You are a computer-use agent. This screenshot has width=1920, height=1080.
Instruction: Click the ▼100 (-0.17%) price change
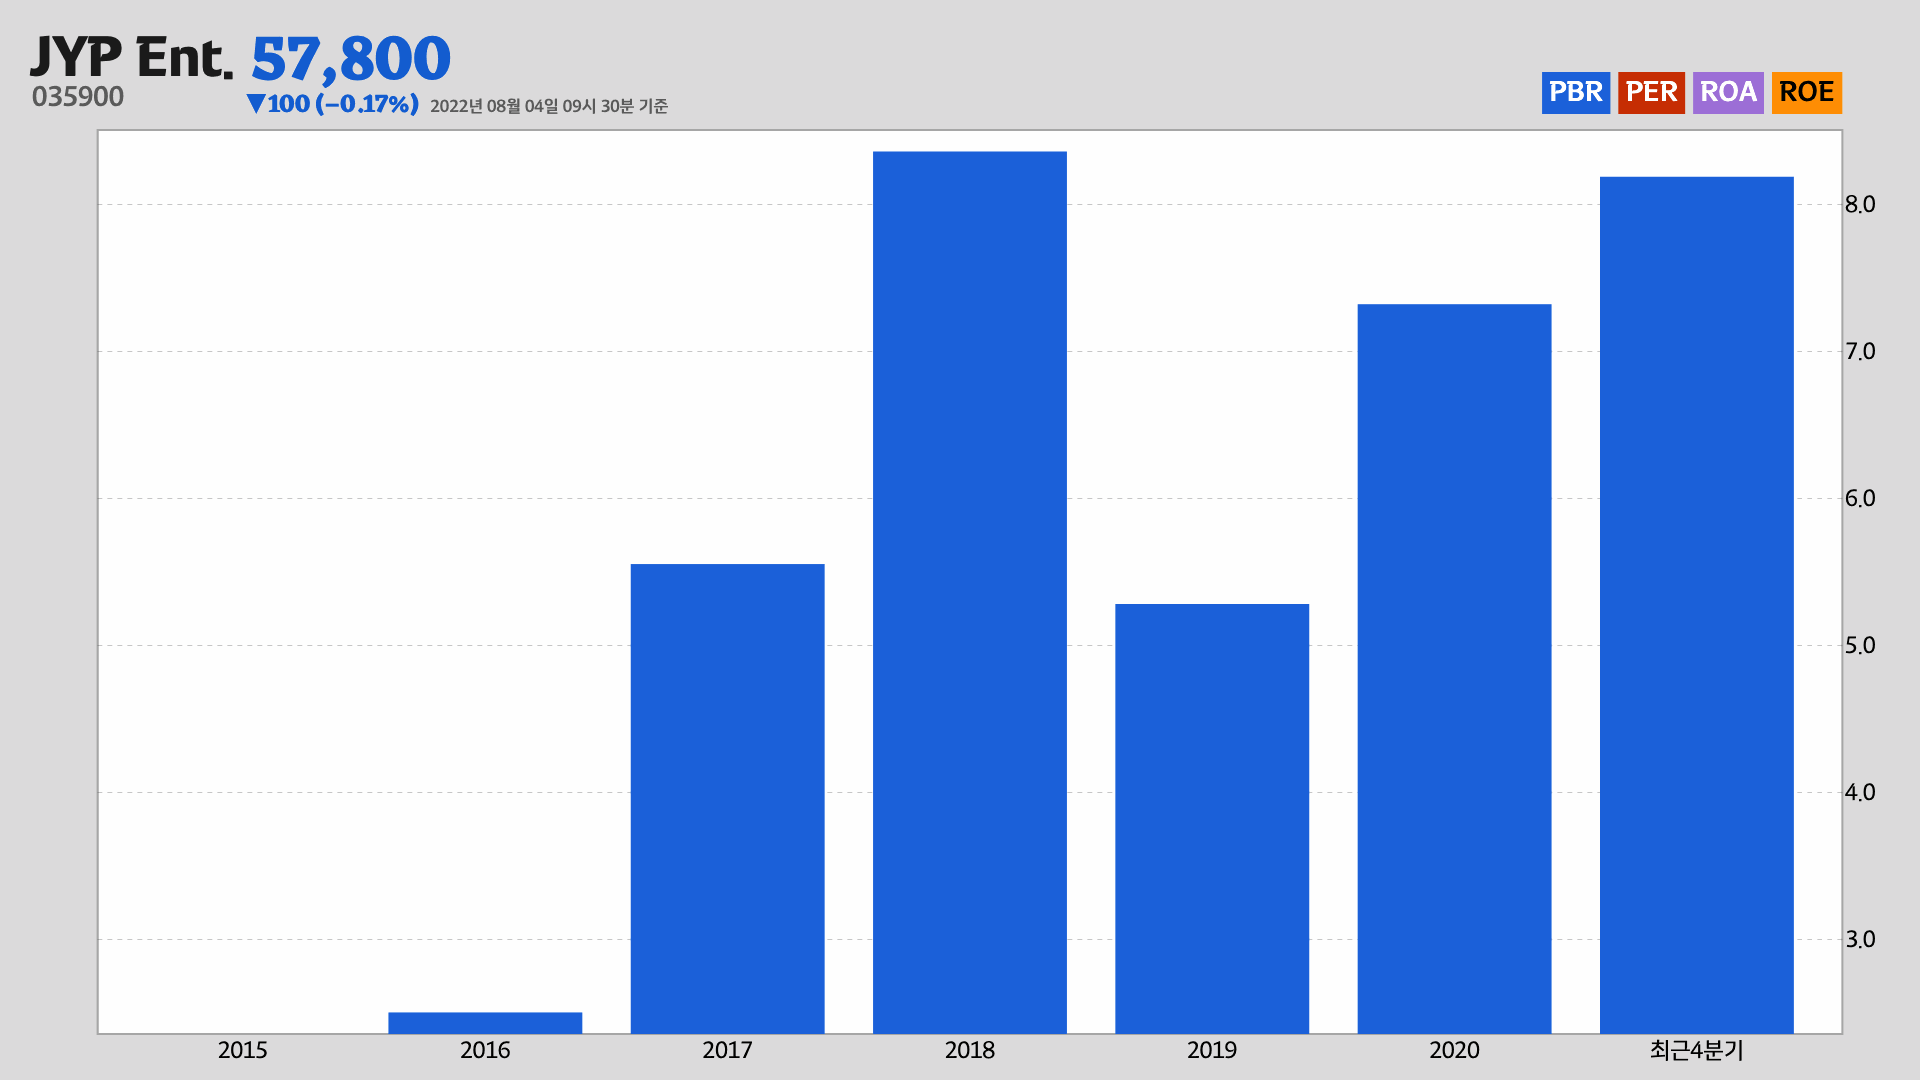click(332, 104)
